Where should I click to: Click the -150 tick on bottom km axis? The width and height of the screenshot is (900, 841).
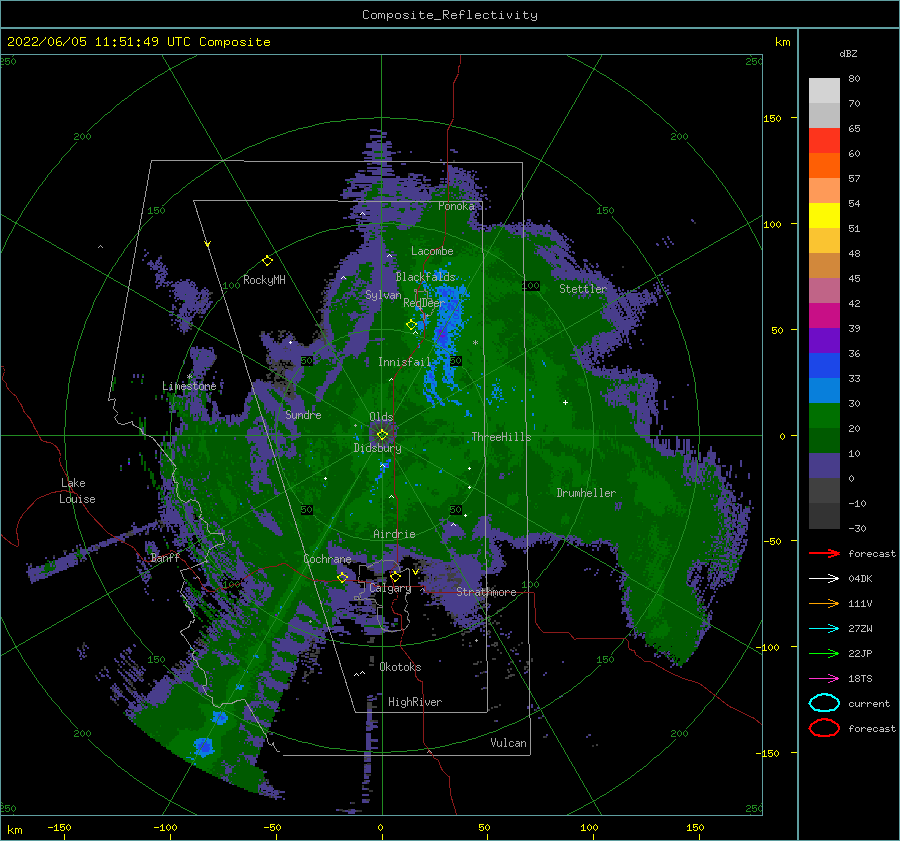(x=59, y=827)
